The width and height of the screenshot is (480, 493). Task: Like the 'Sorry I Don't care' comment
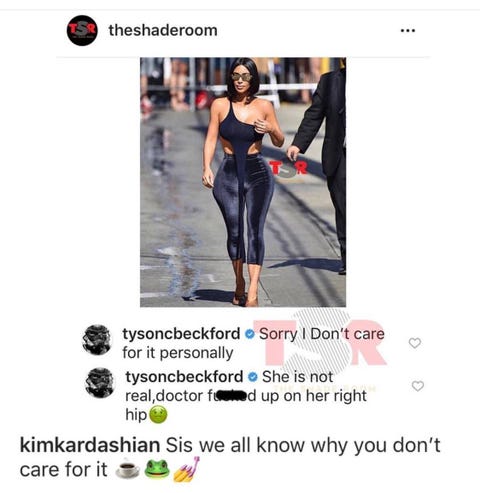[415, 343]
